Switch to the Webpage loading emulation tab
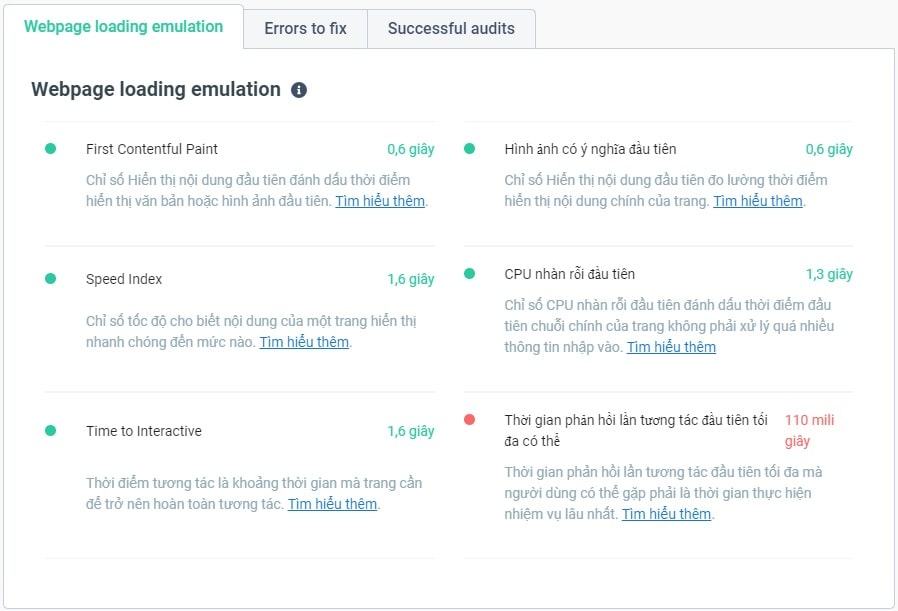The height and width of the screenshot is (611, 898). click(123, 27)
